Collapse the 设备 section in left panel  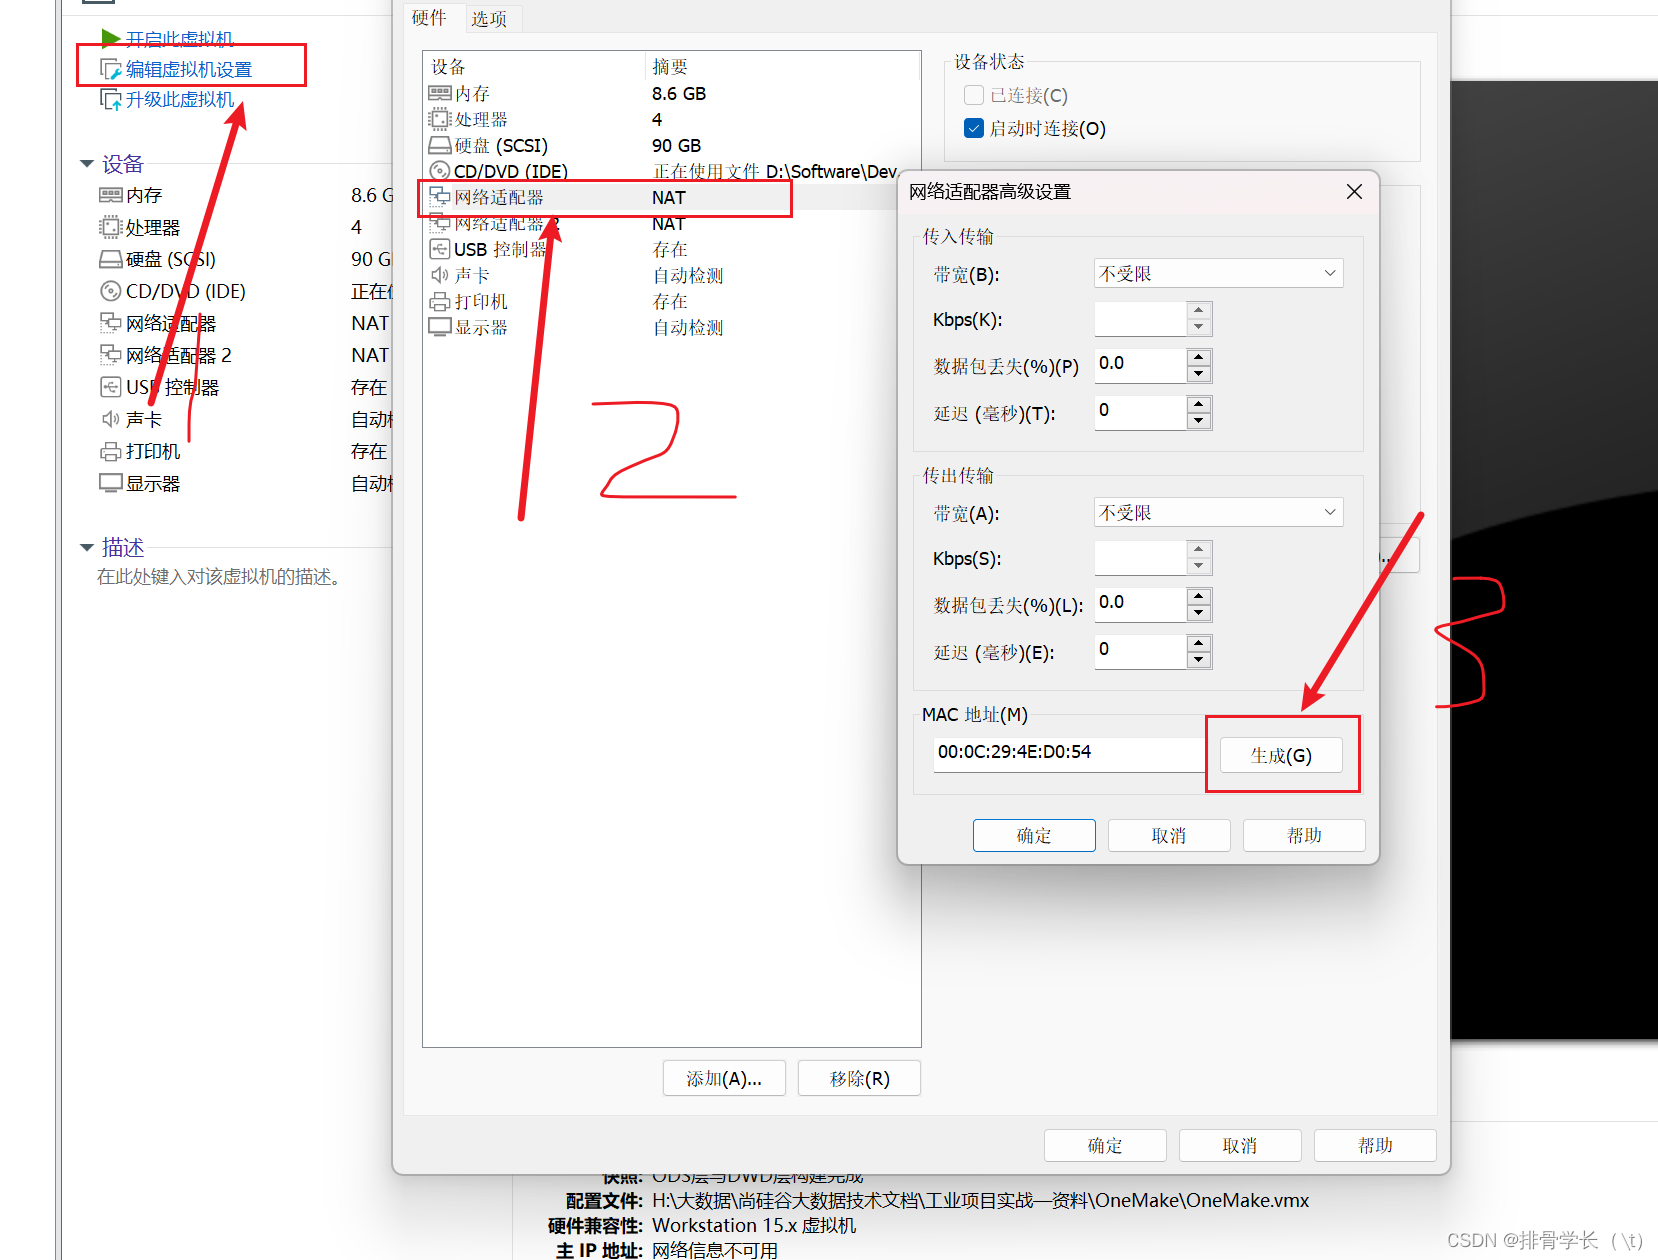(x=87, y=163)
